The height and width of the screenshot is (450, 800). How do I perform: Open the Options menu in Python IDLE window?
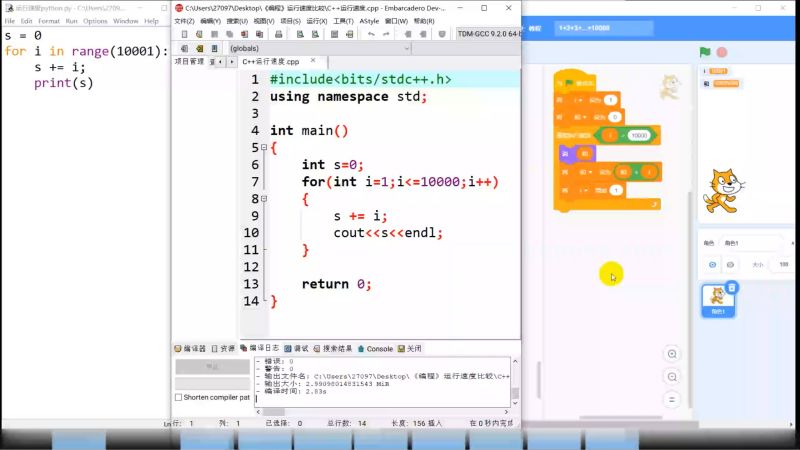[x=95, y=21]
